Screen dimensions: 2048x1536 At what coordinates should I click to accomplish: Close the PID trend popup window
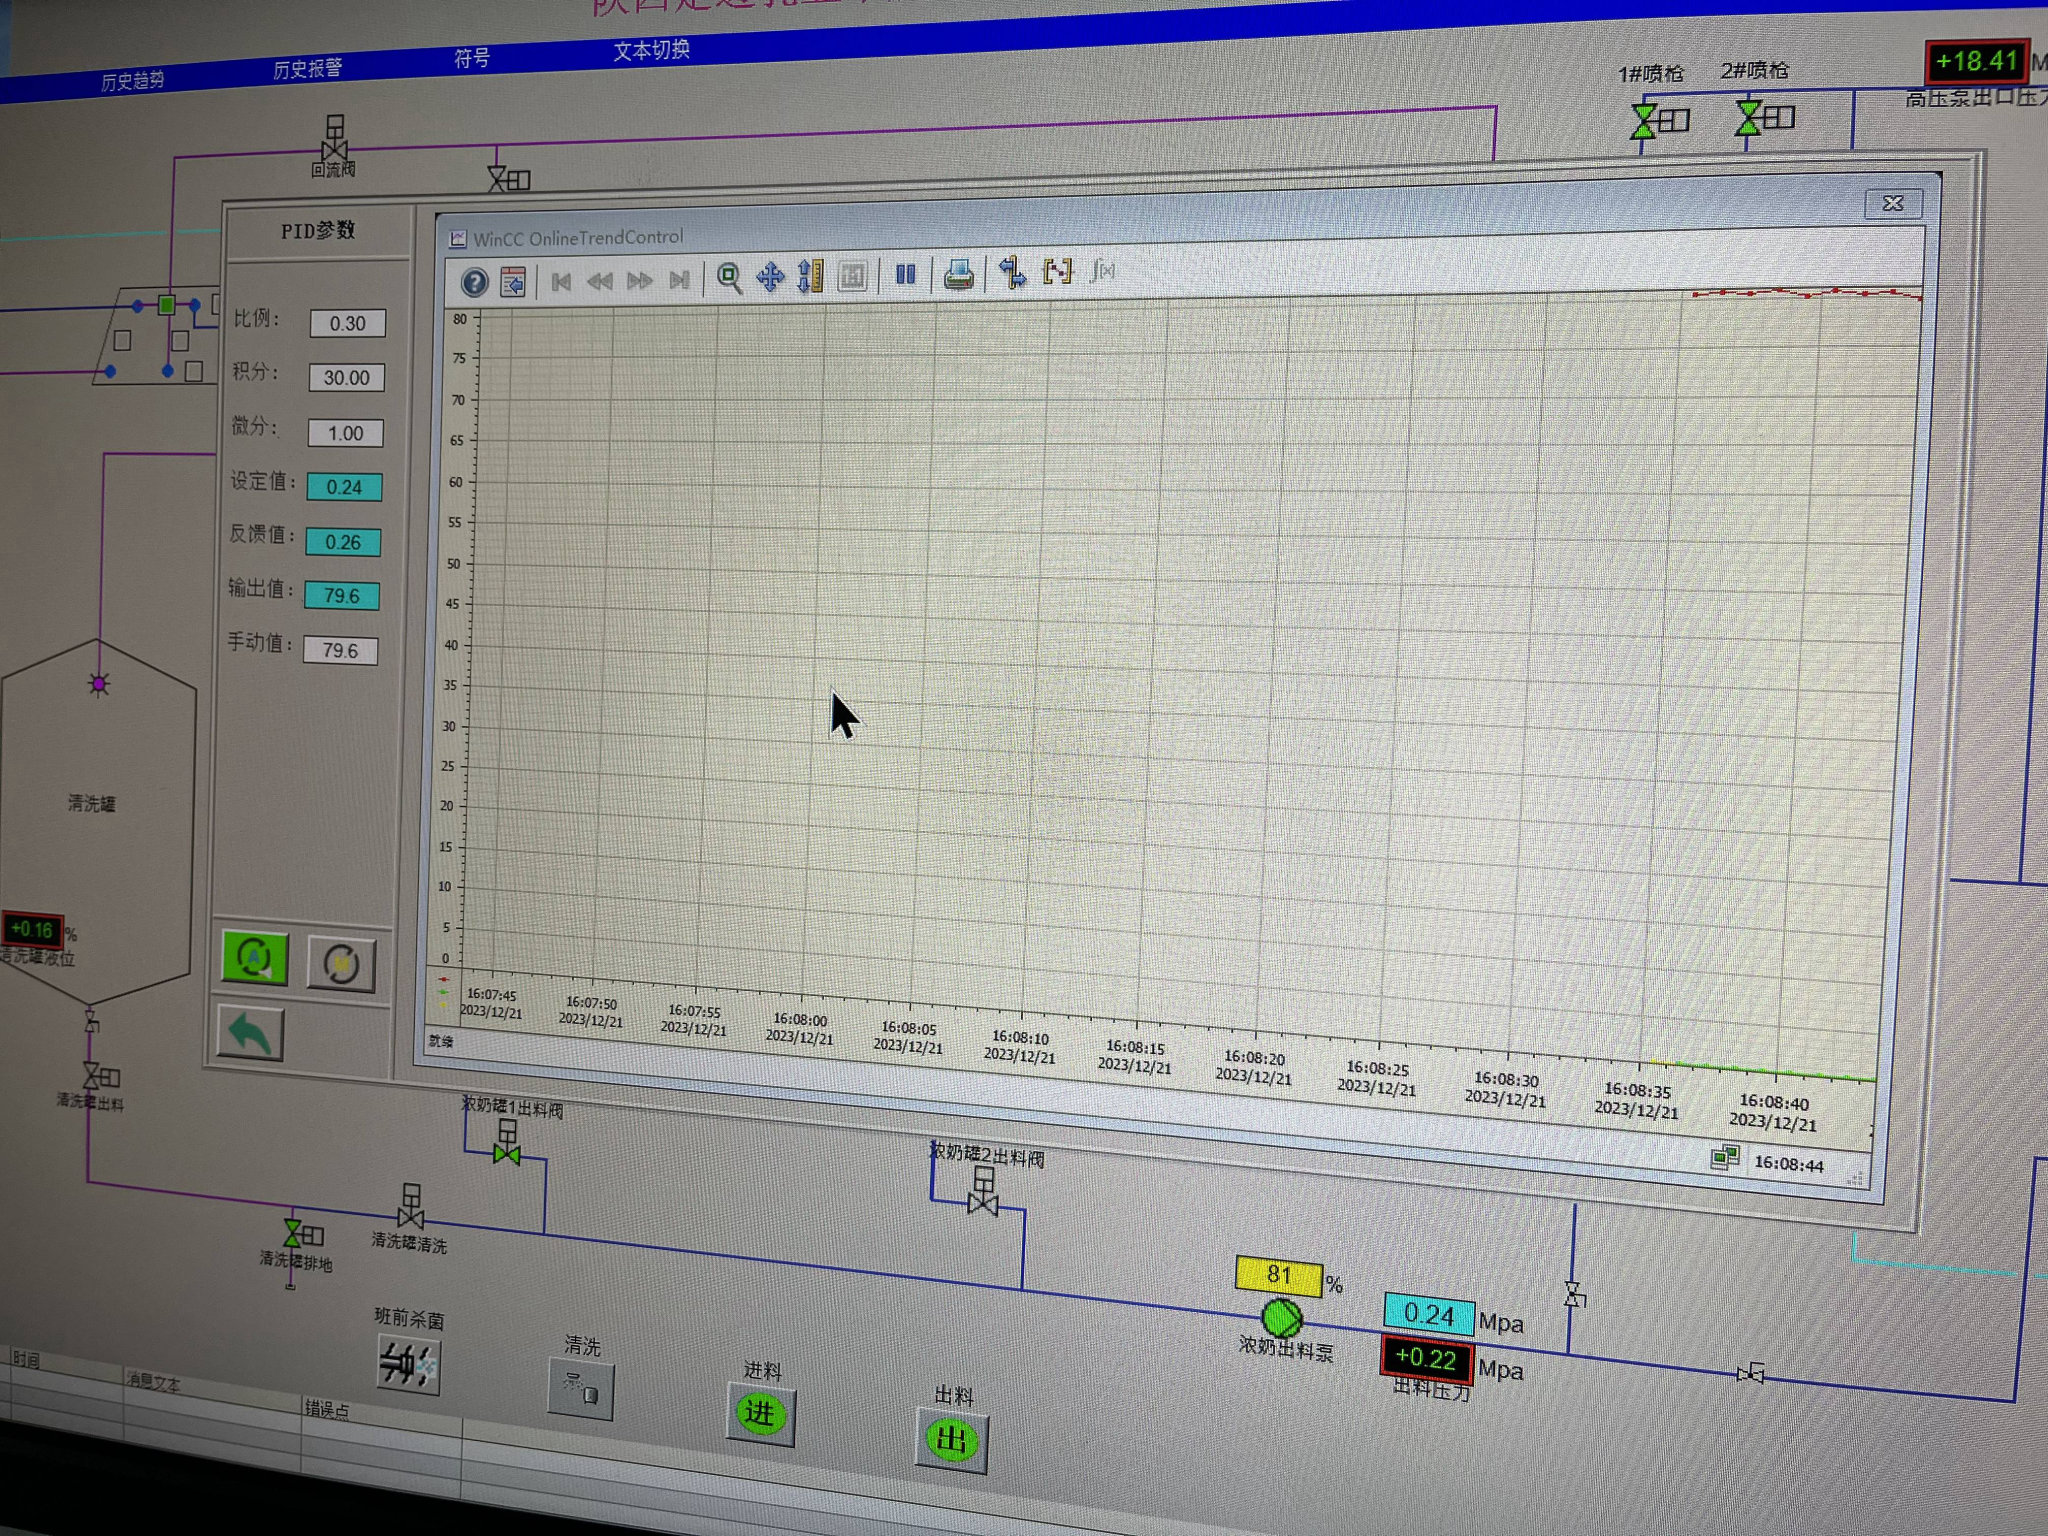click(x=1893, y=203)
